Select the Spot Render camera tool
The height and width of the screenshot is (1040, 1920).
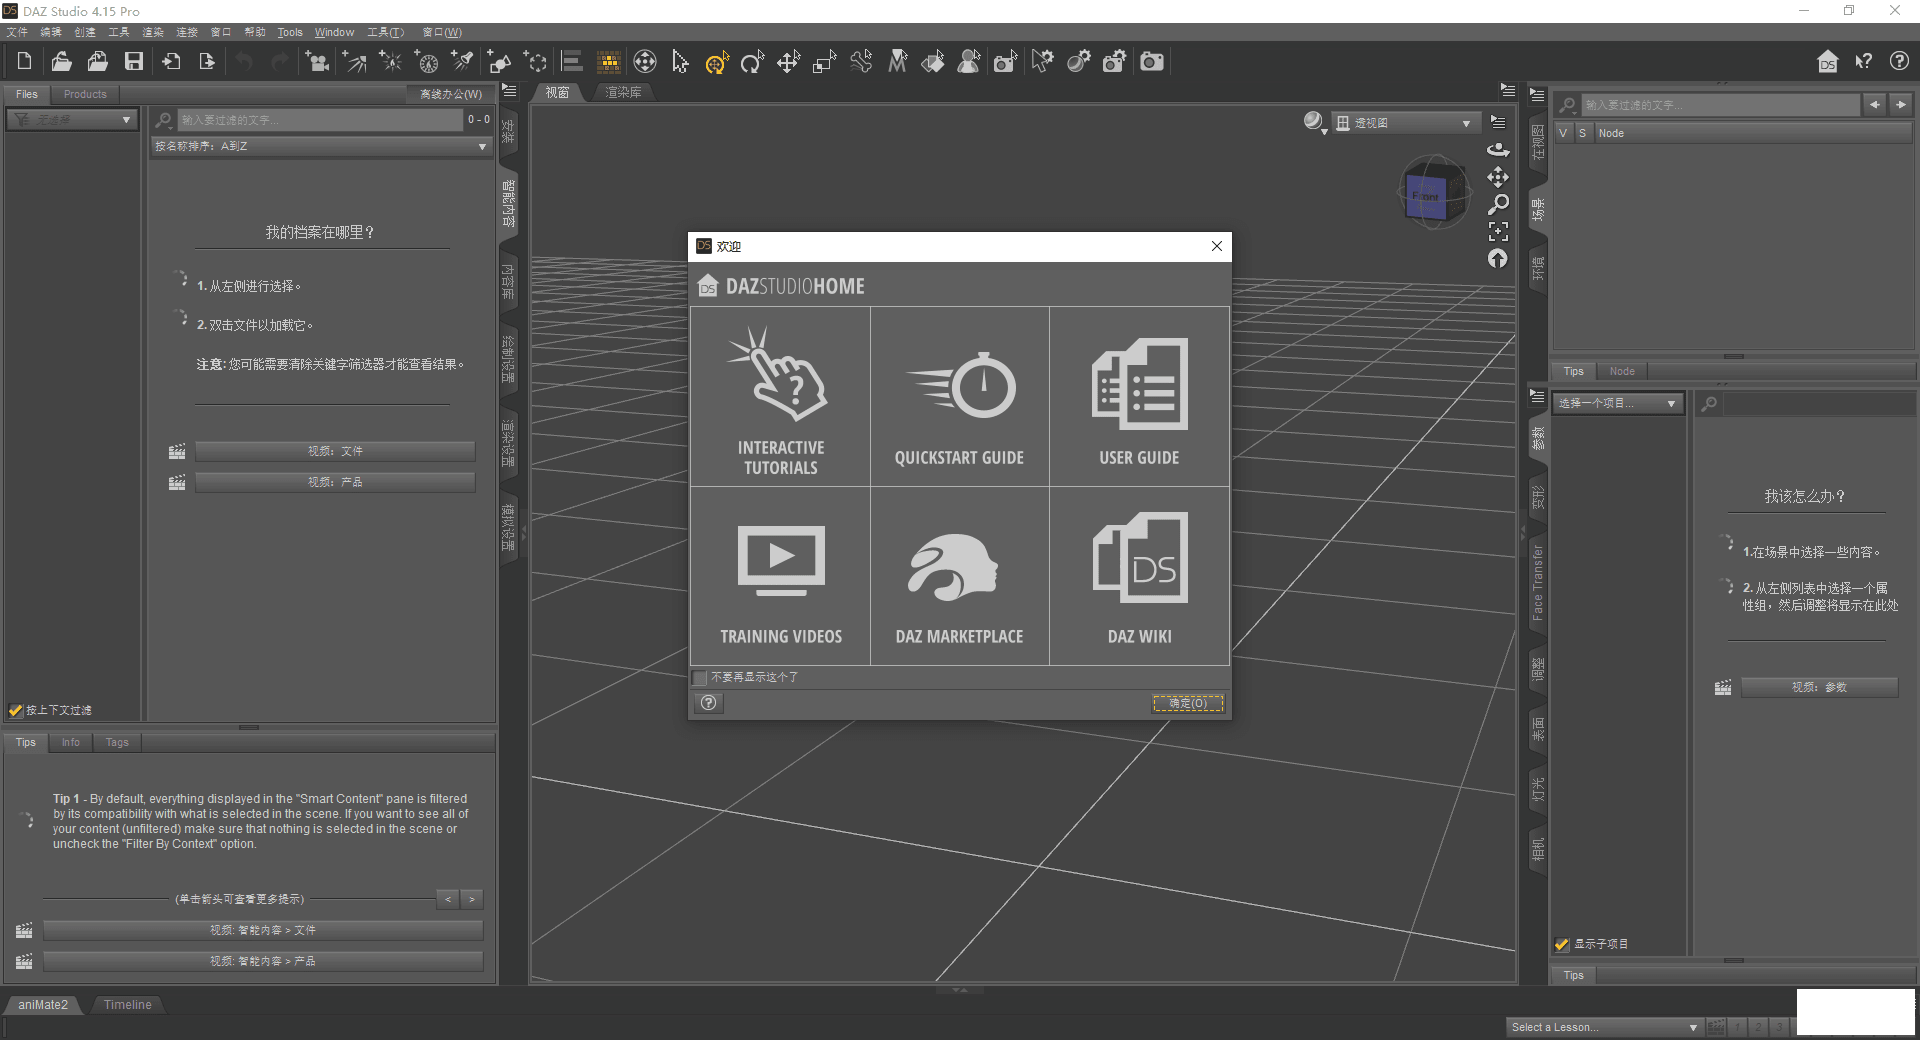pyautogui.click(x=1005, y=62)
